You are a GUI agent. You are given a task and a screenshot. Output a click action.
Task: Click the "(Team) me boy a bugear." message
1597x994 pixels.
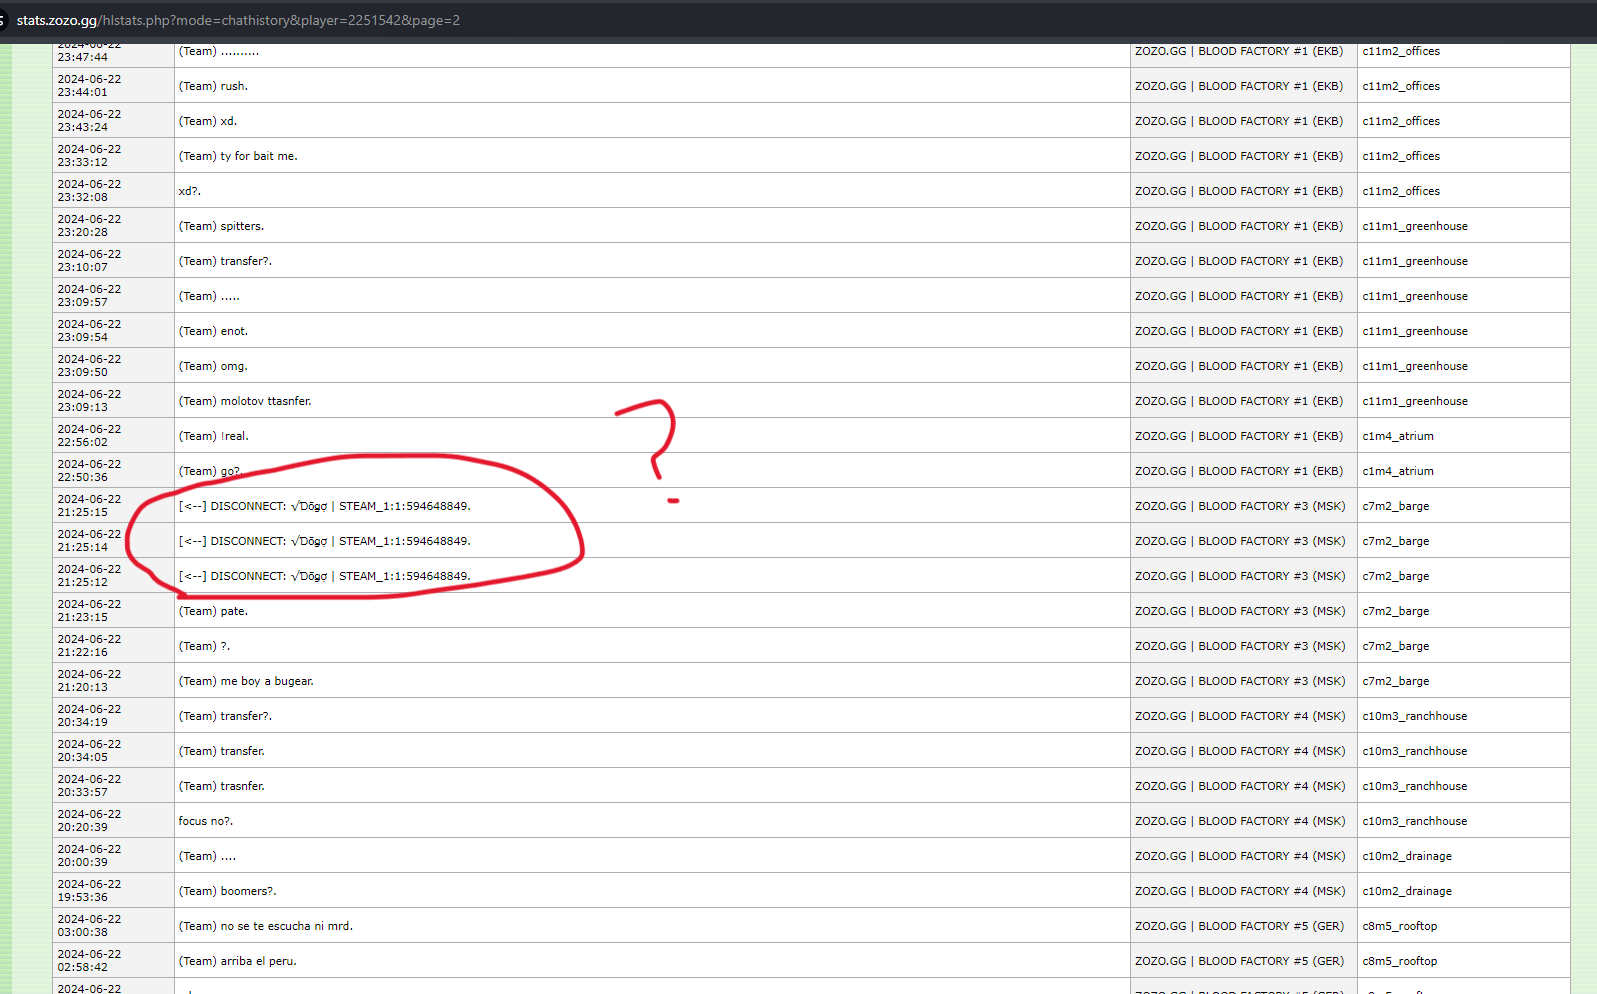click(x=246, y=681)
